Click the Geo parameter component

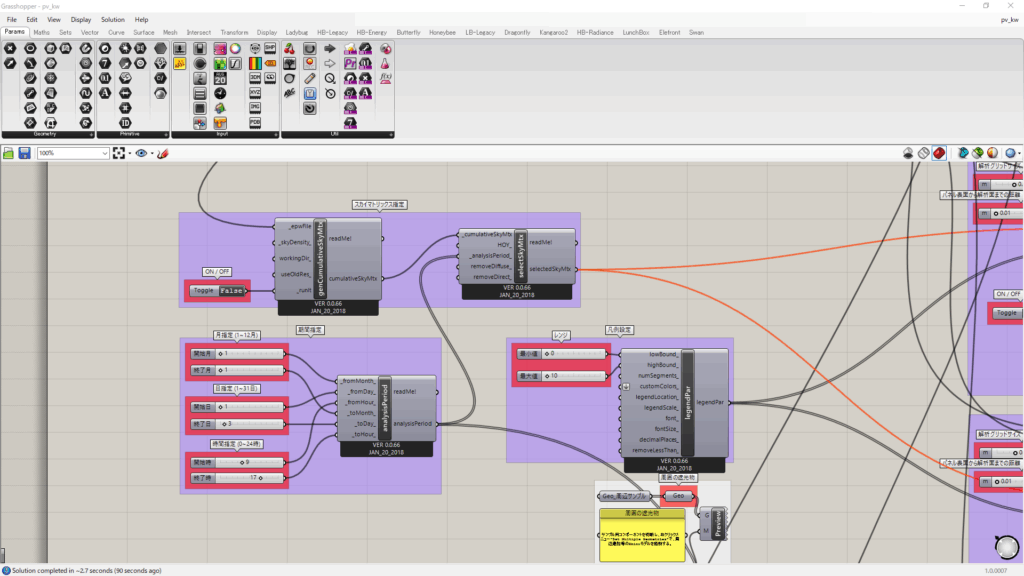678,496
